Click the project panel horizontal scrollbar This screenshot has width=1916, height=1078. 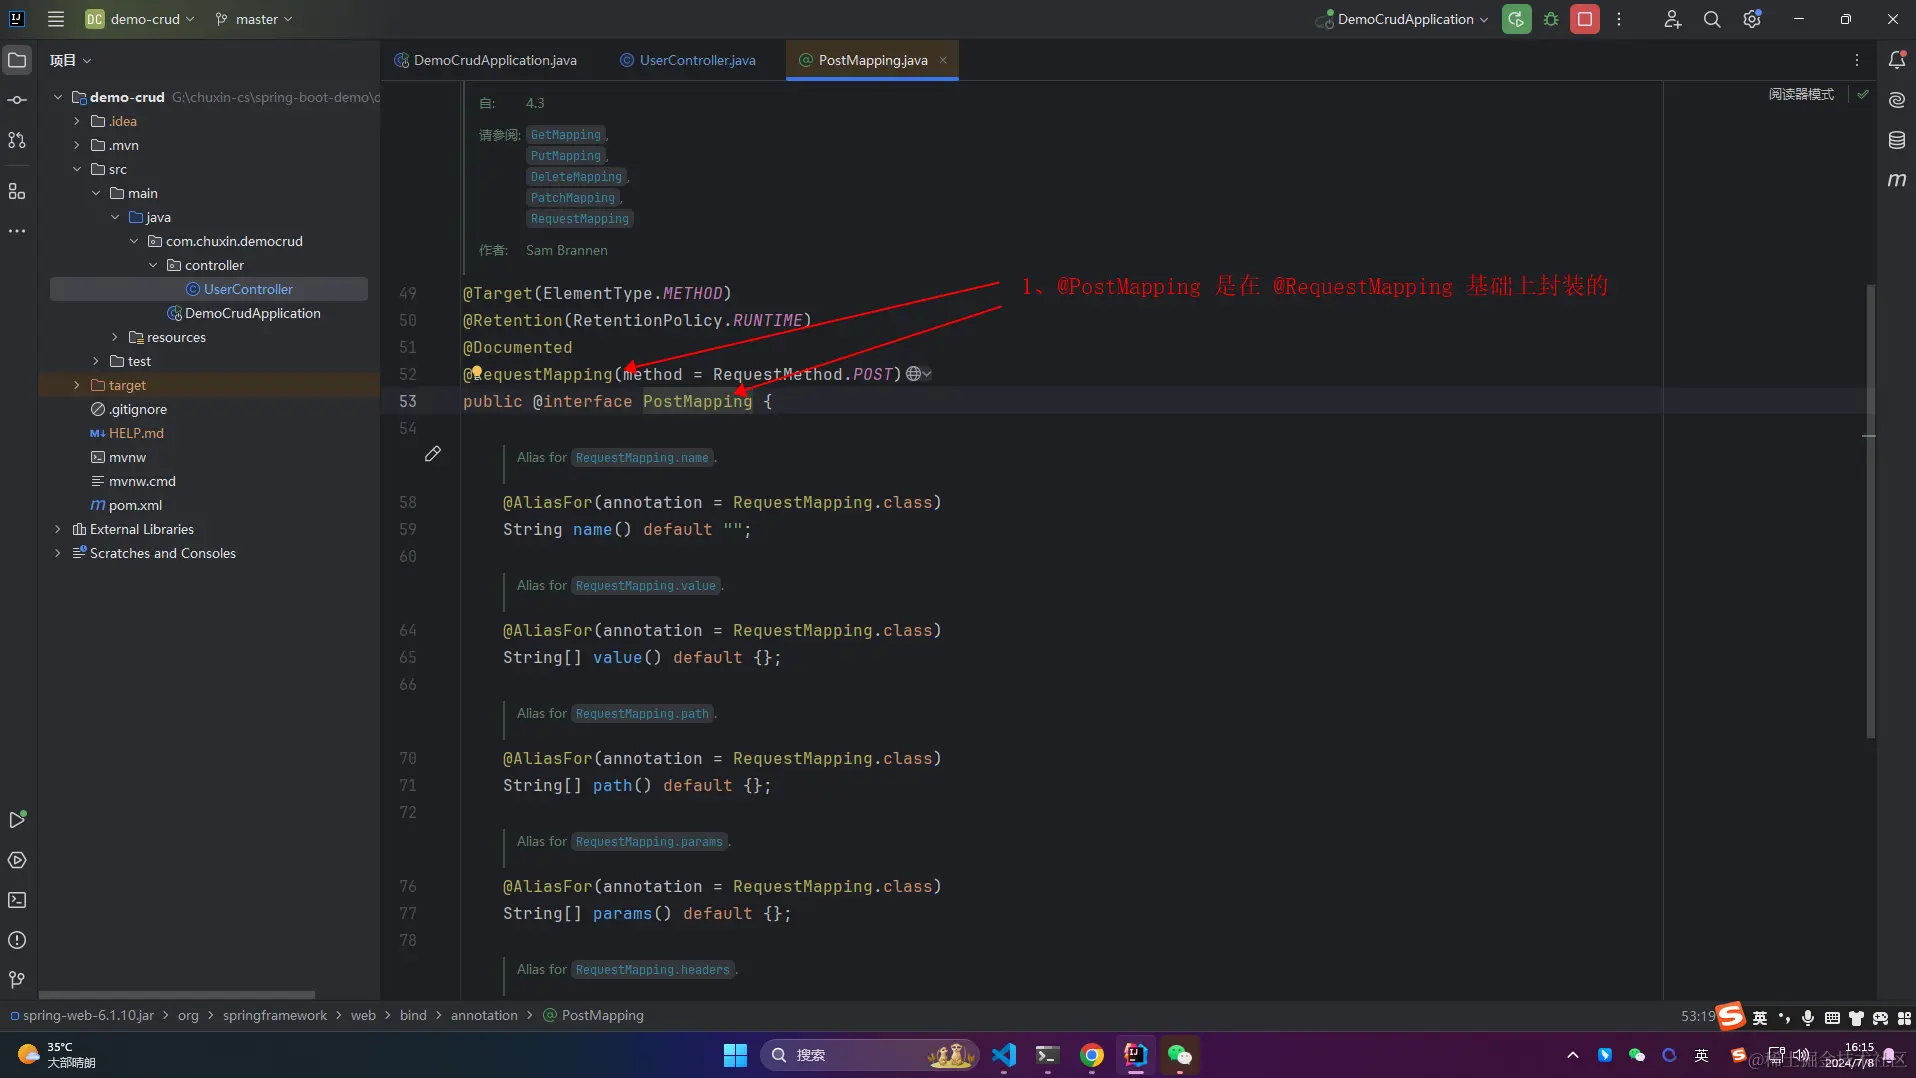pyautogui.click(x=177, y=995)
